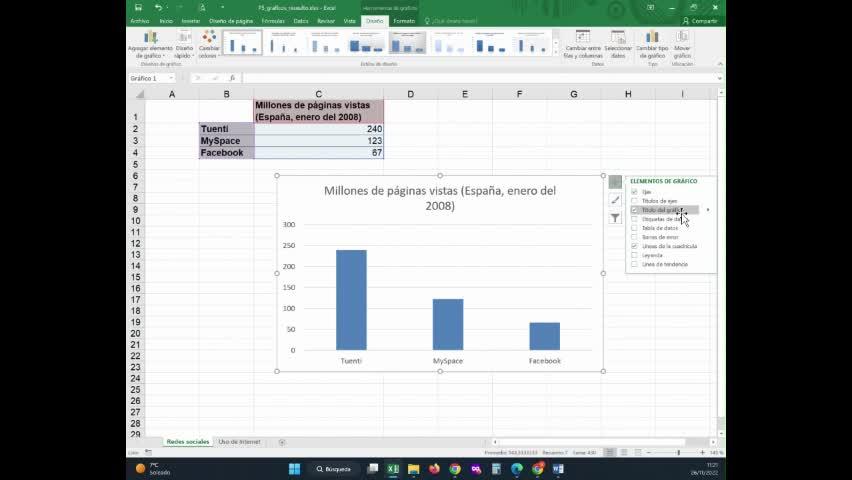This screenshot has height=480, width=852.
Task: Open the chart styles paintbrush button
Action: pos(615,200)
